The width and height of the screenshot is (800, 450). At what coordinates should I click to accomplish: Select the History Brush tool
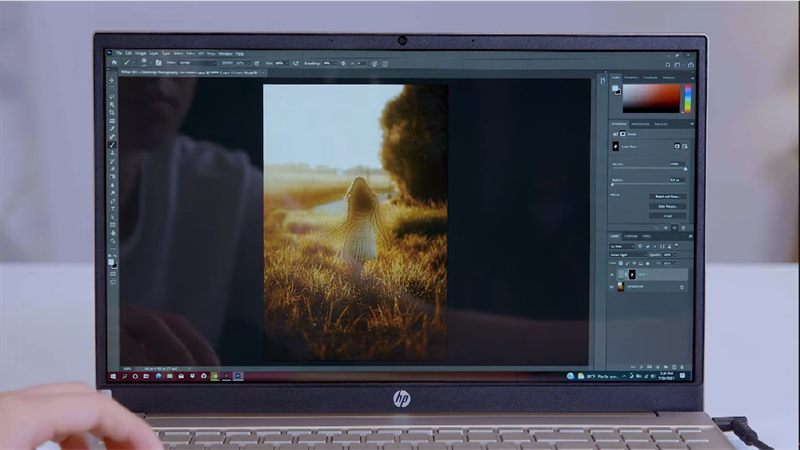coord(112,161)
